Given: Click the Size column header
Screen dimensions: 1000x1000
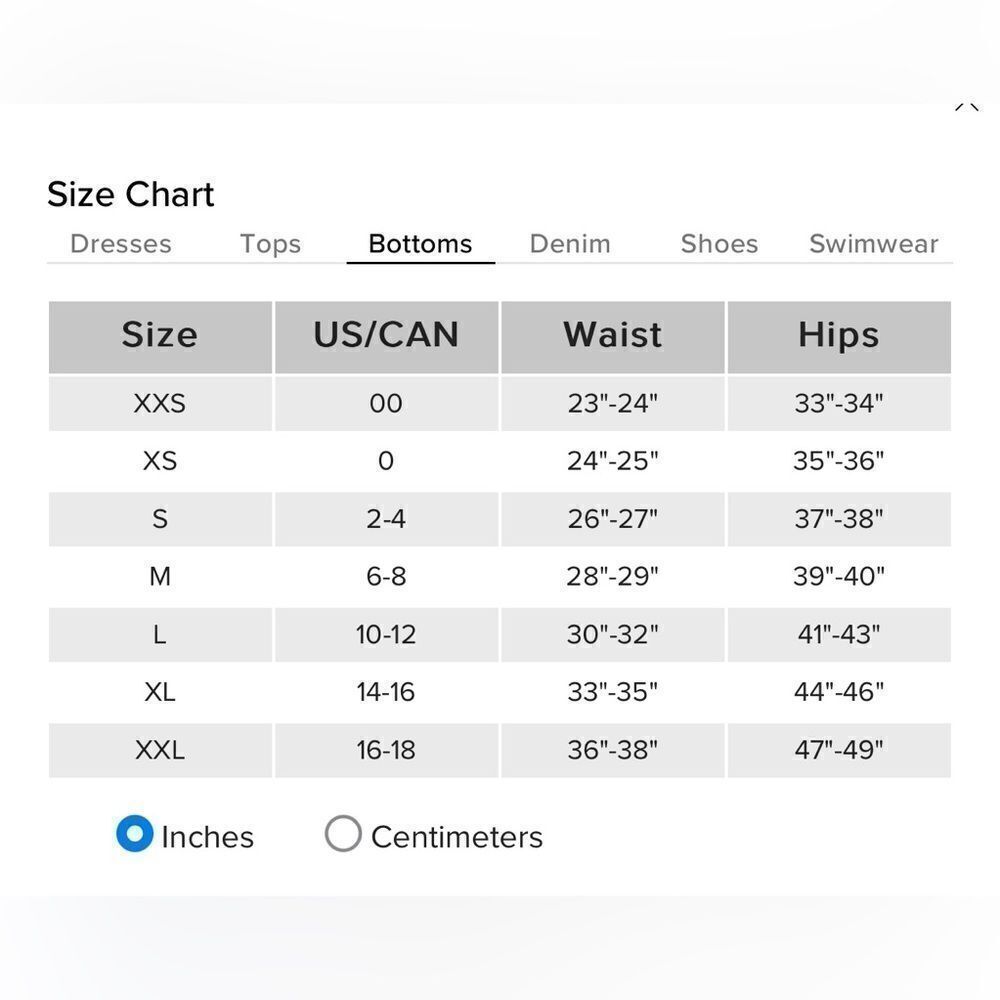Looking at the screenshot, I should [160, 337].
